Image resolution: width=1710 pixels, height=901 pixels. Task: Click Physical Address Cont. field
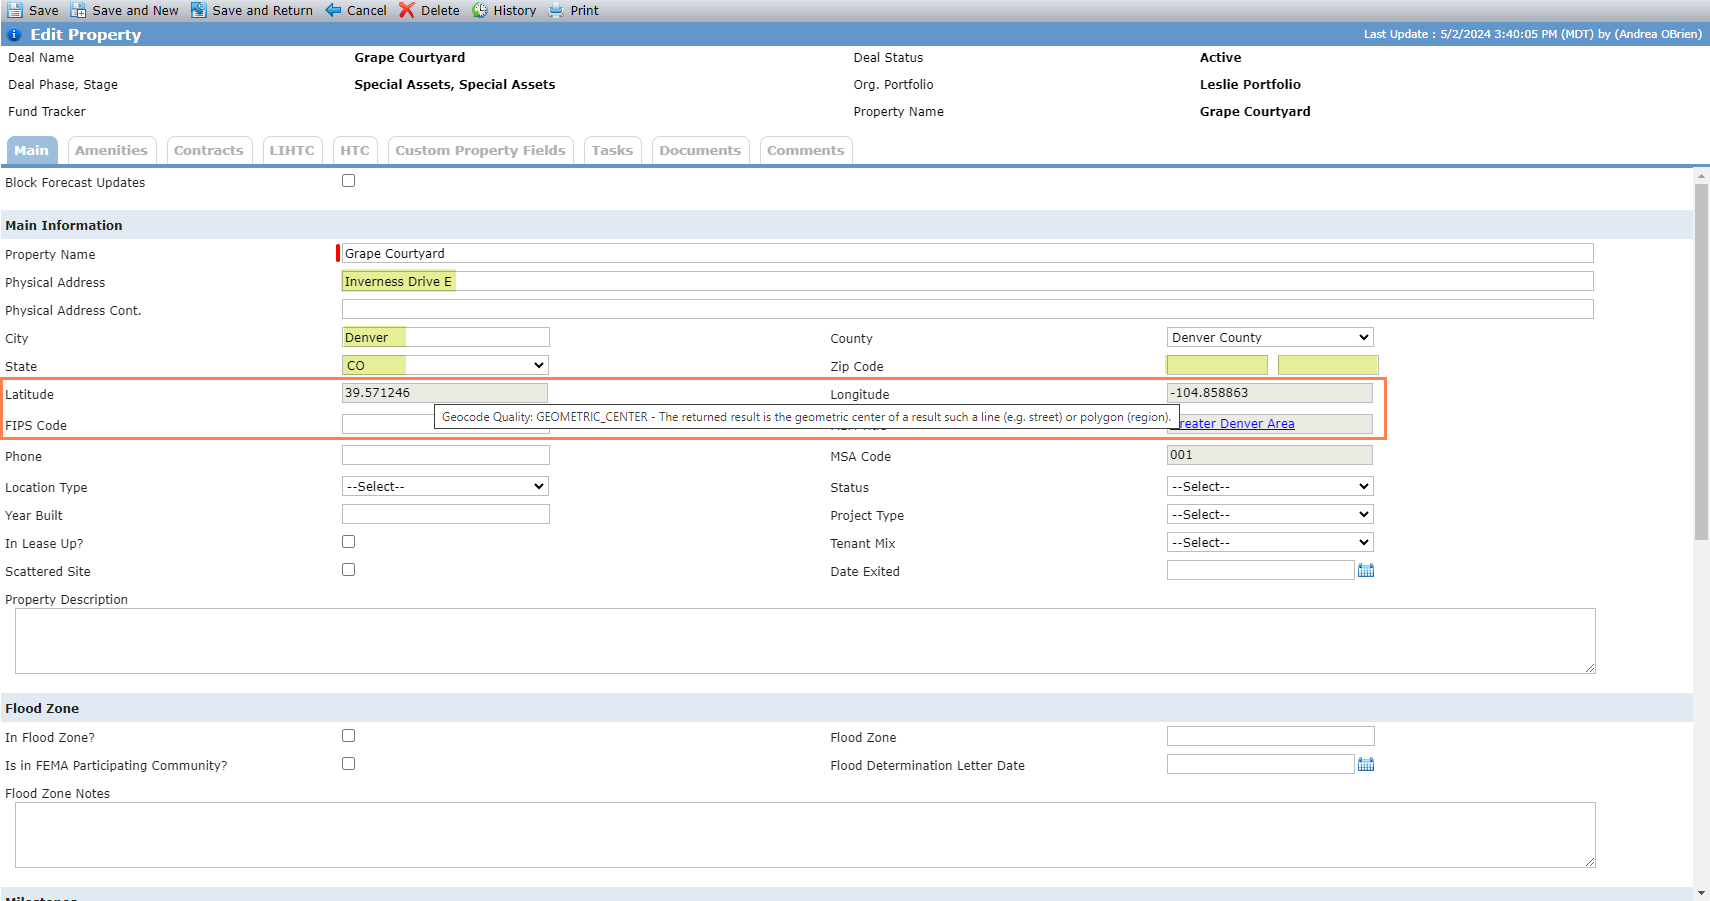[967, 309]
